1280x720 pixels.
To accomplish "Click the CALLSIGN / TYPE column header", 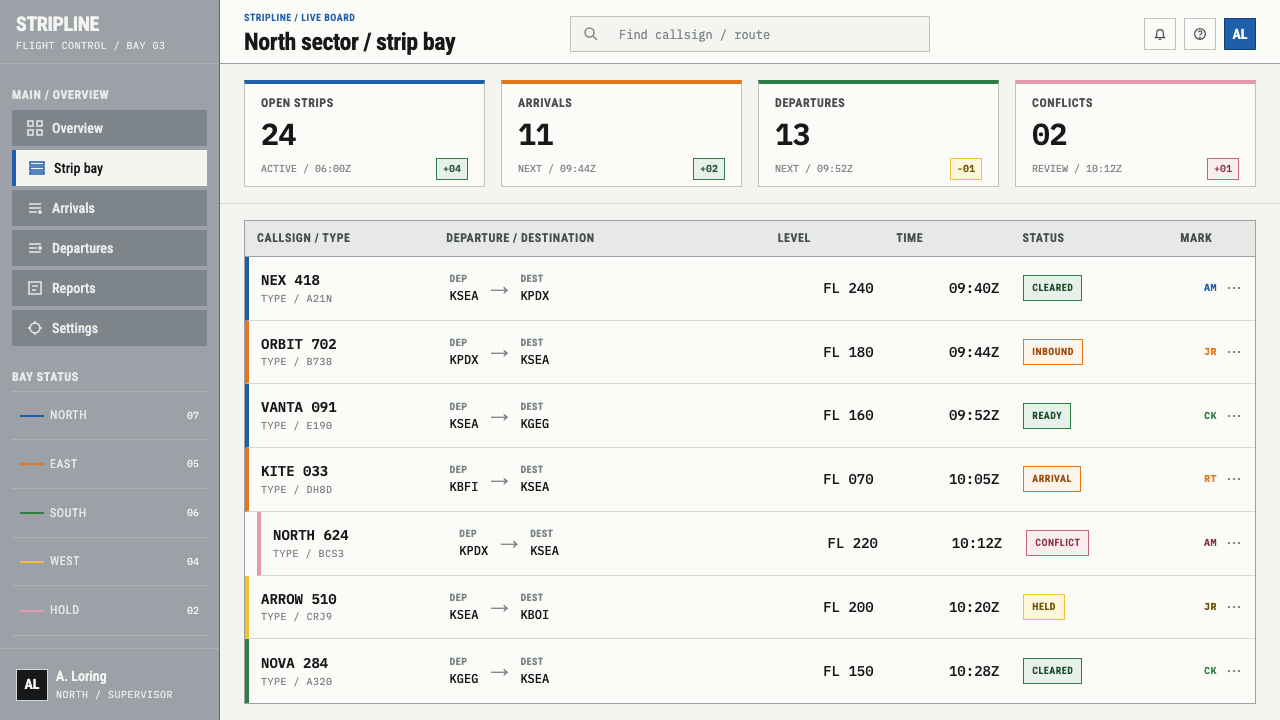I will click(x=304, y=238).
